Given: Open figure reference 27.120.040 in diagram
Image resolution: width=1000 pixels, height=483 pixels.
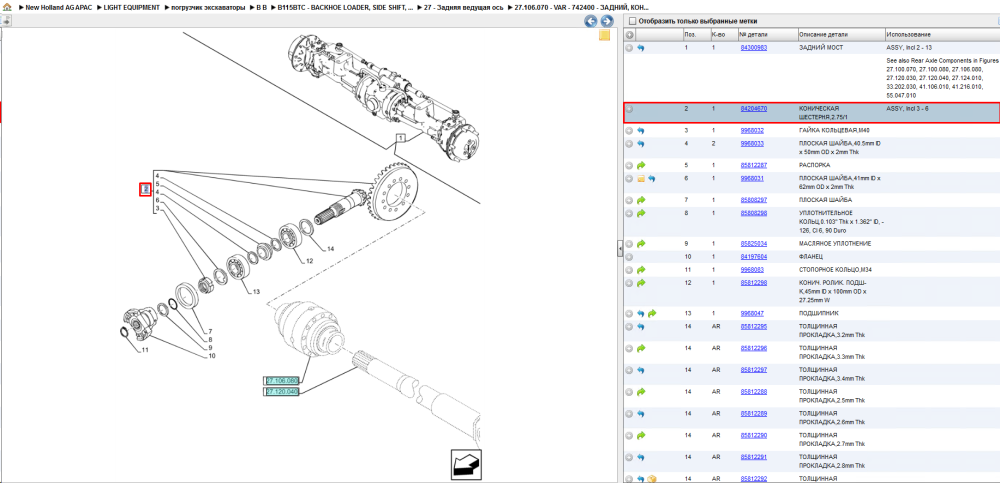Looking at the screenshot, I should (282, 391).
